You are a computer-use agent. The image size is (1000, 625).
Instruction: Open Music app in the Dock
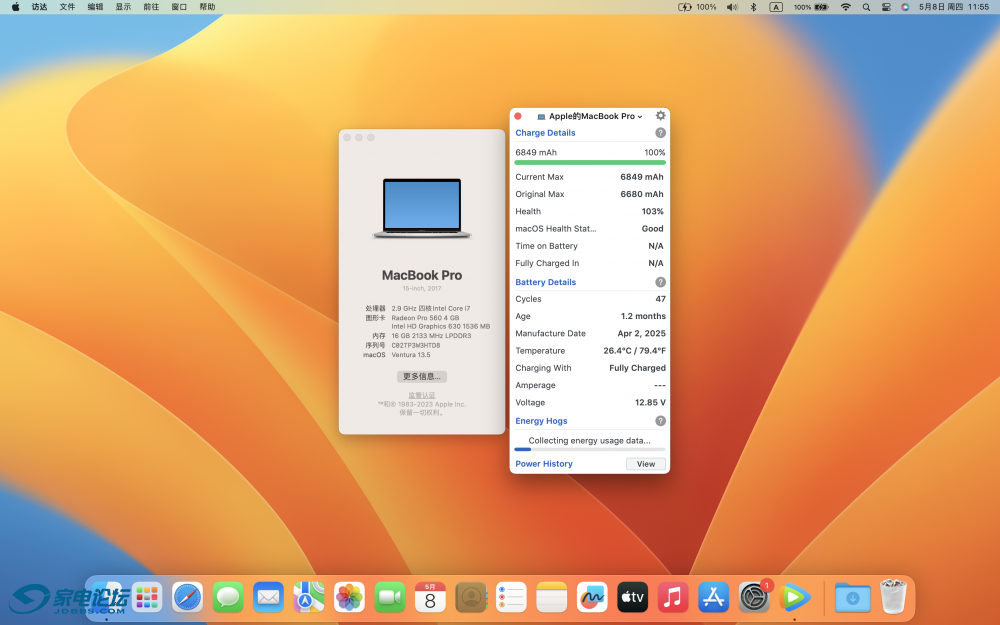tap(673, 598)
